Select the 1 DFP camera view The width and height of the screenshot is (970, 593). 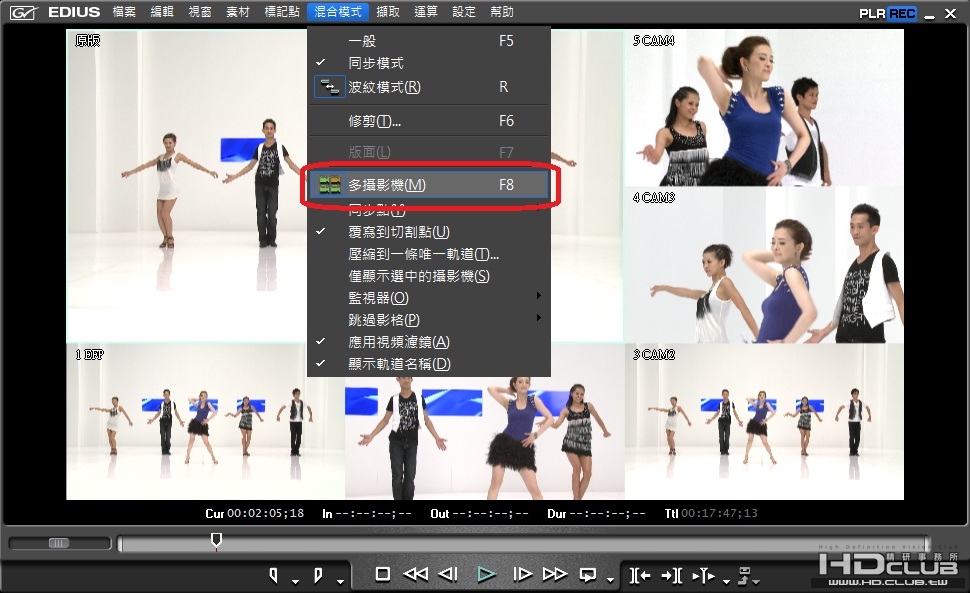click(205, 421)
